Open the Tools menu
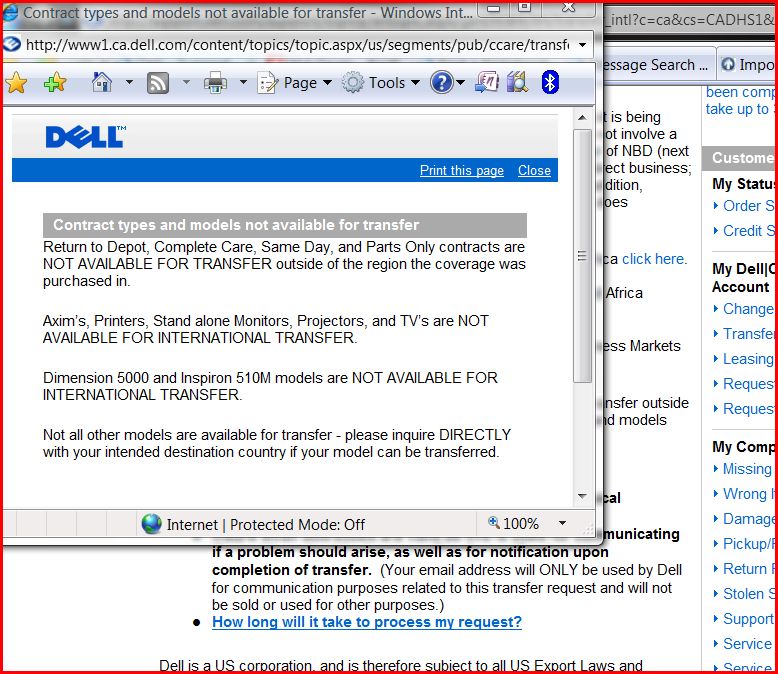This screenshot has height=674, width=778. point(381,83)
